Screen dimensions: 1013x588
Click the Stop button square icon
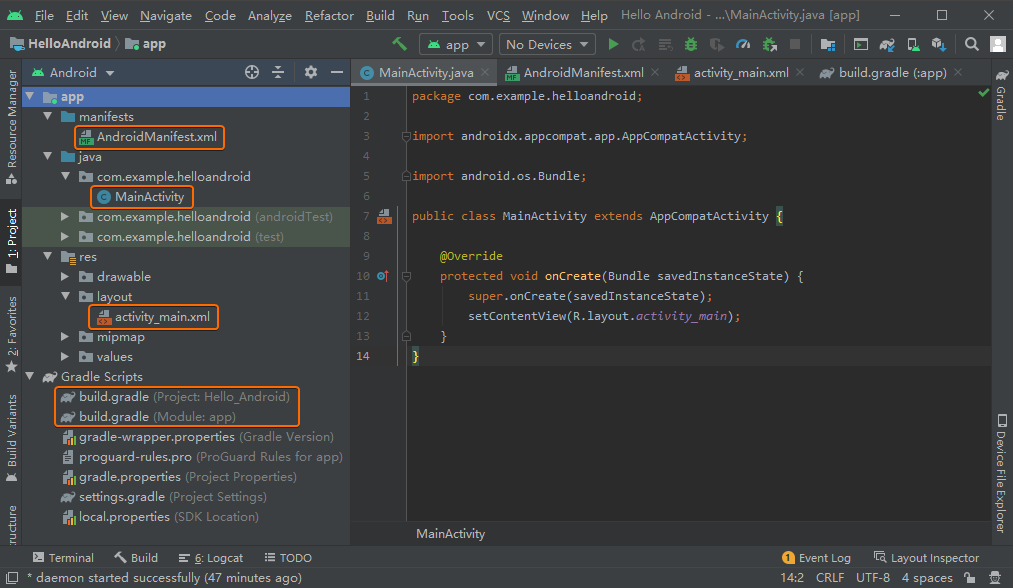tap(795, 44)
